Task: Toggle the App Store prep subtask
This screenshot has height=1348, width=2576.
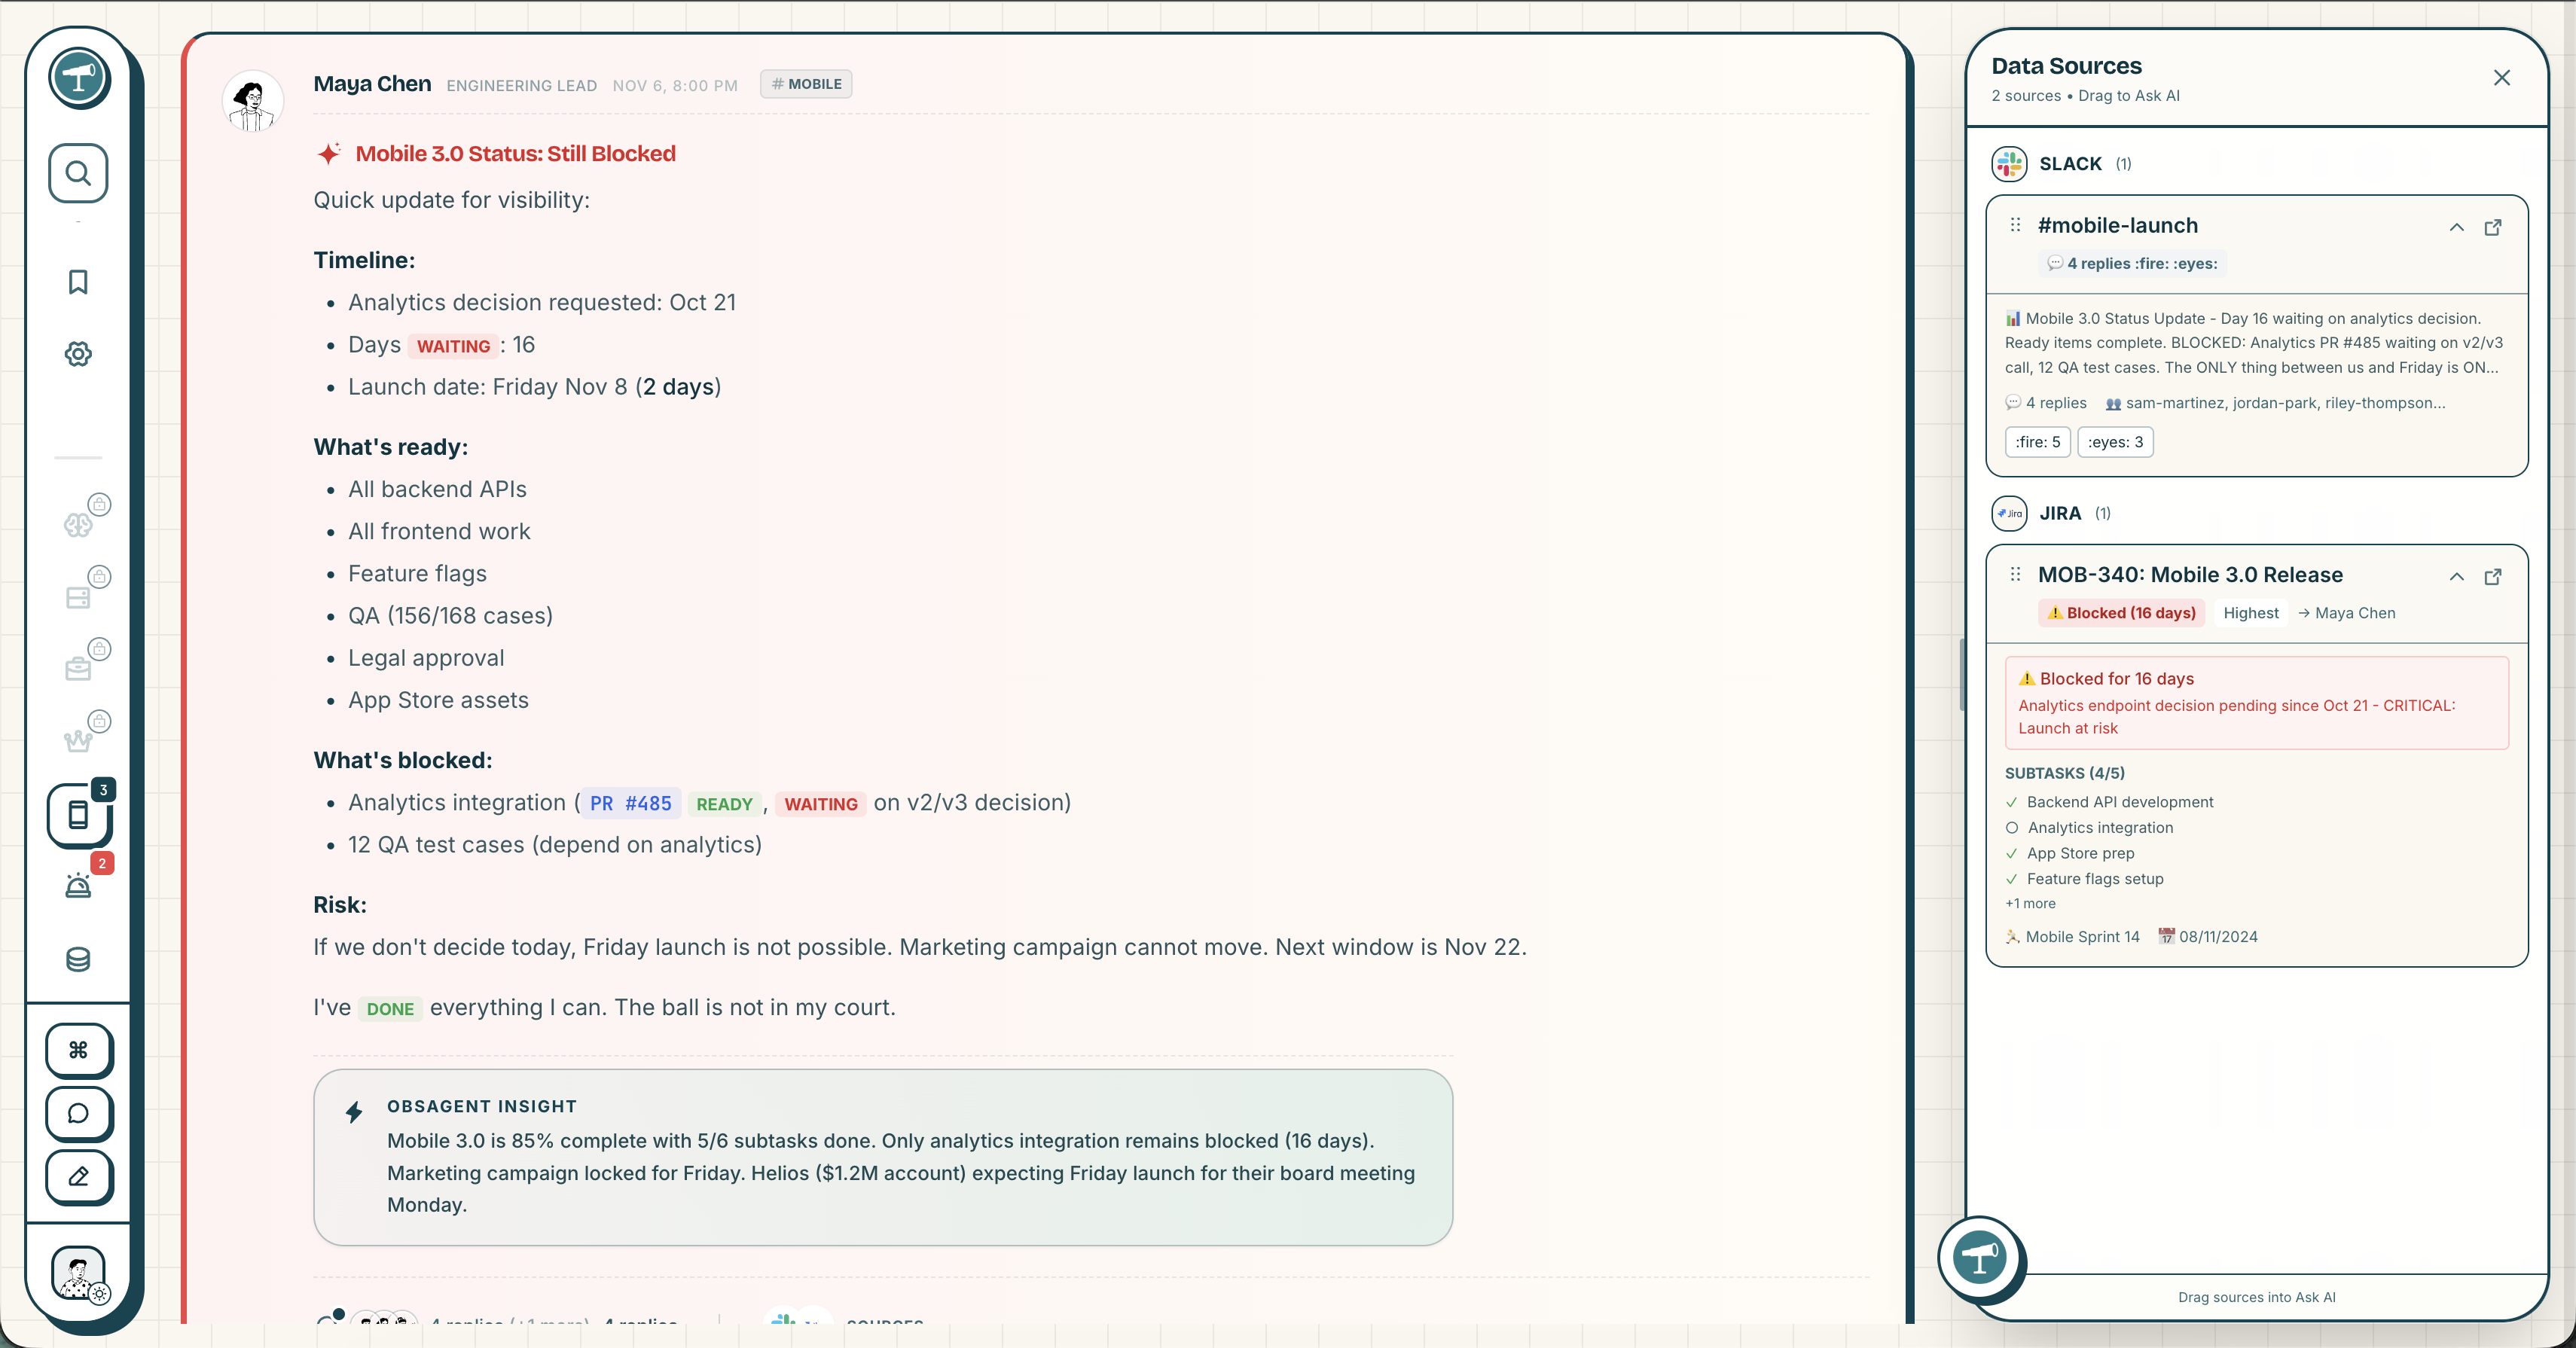Action: click(2012, 854)
